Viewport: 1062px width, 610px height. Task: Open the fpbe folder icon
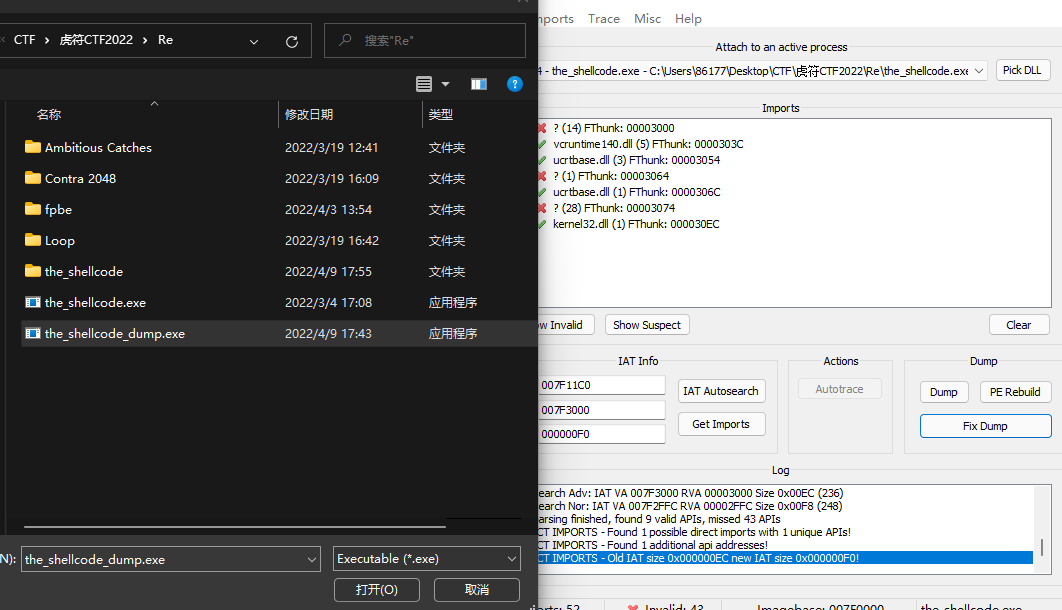pos(31,209)
